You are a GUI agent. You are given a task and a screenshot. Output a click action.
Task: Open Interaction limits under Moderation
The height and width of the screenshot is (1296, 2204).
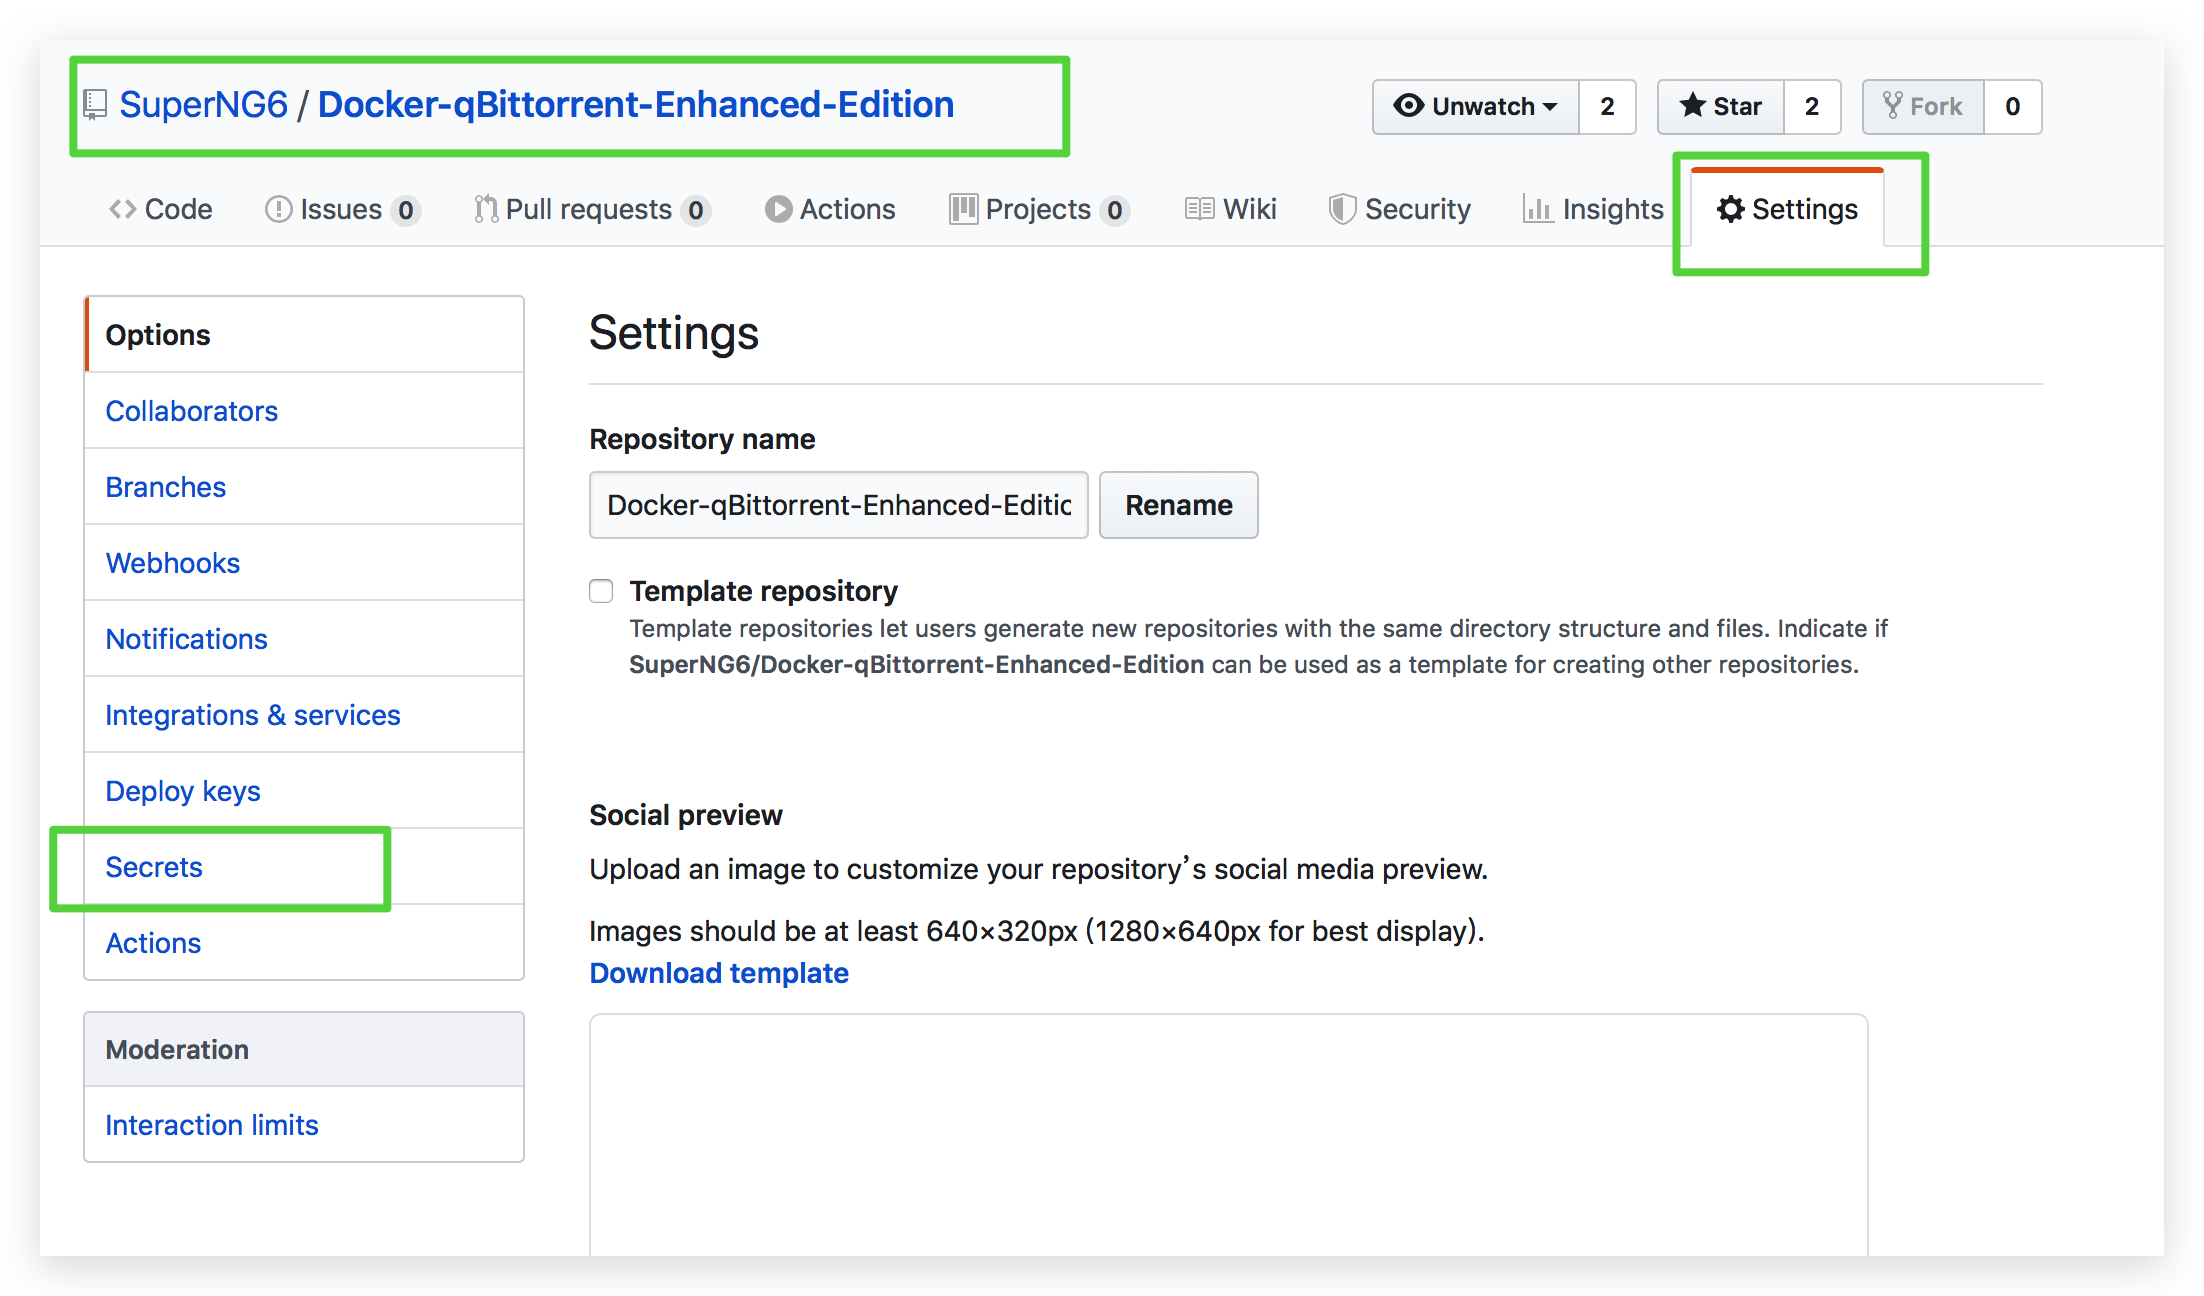(304, 1125)
